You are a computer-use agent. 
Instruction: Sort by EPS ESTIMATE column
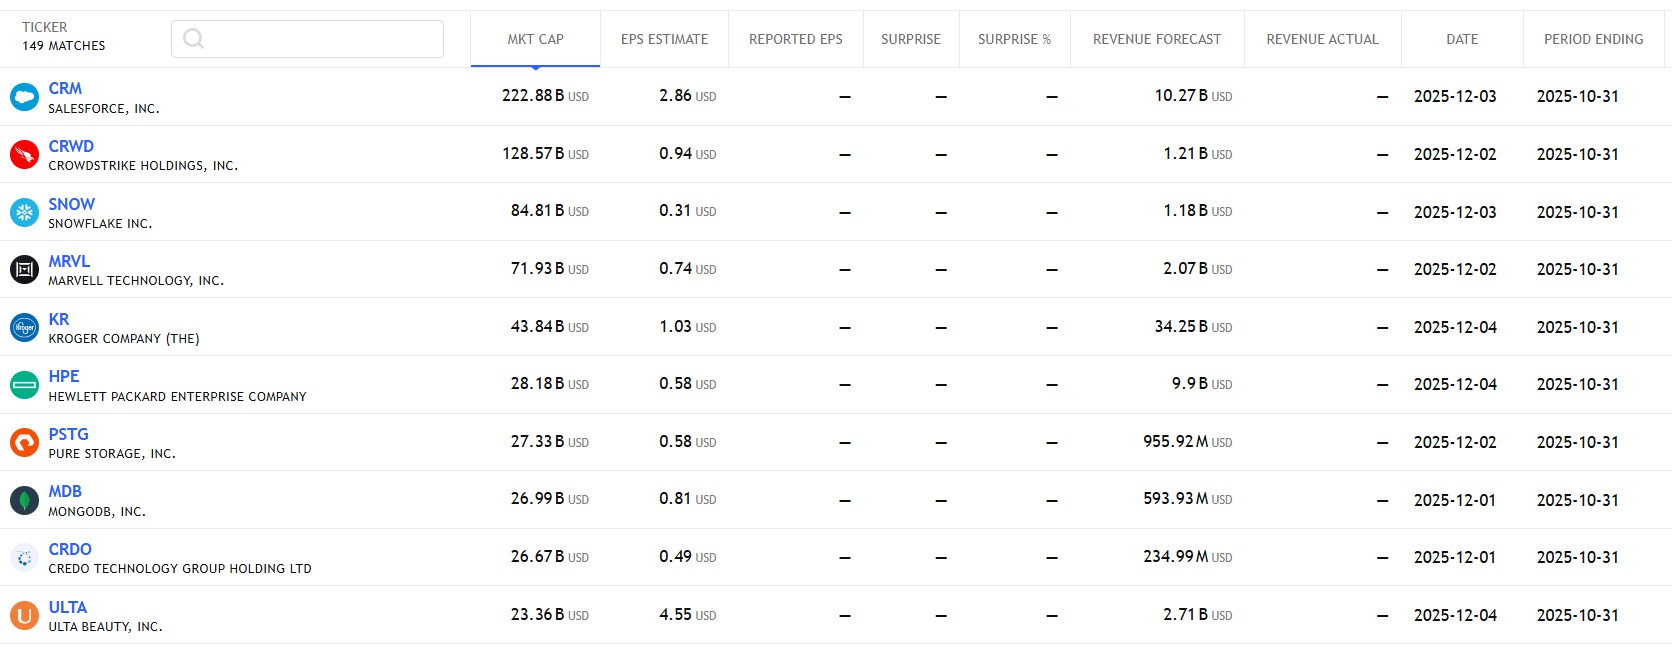click(x=664, y=39)
